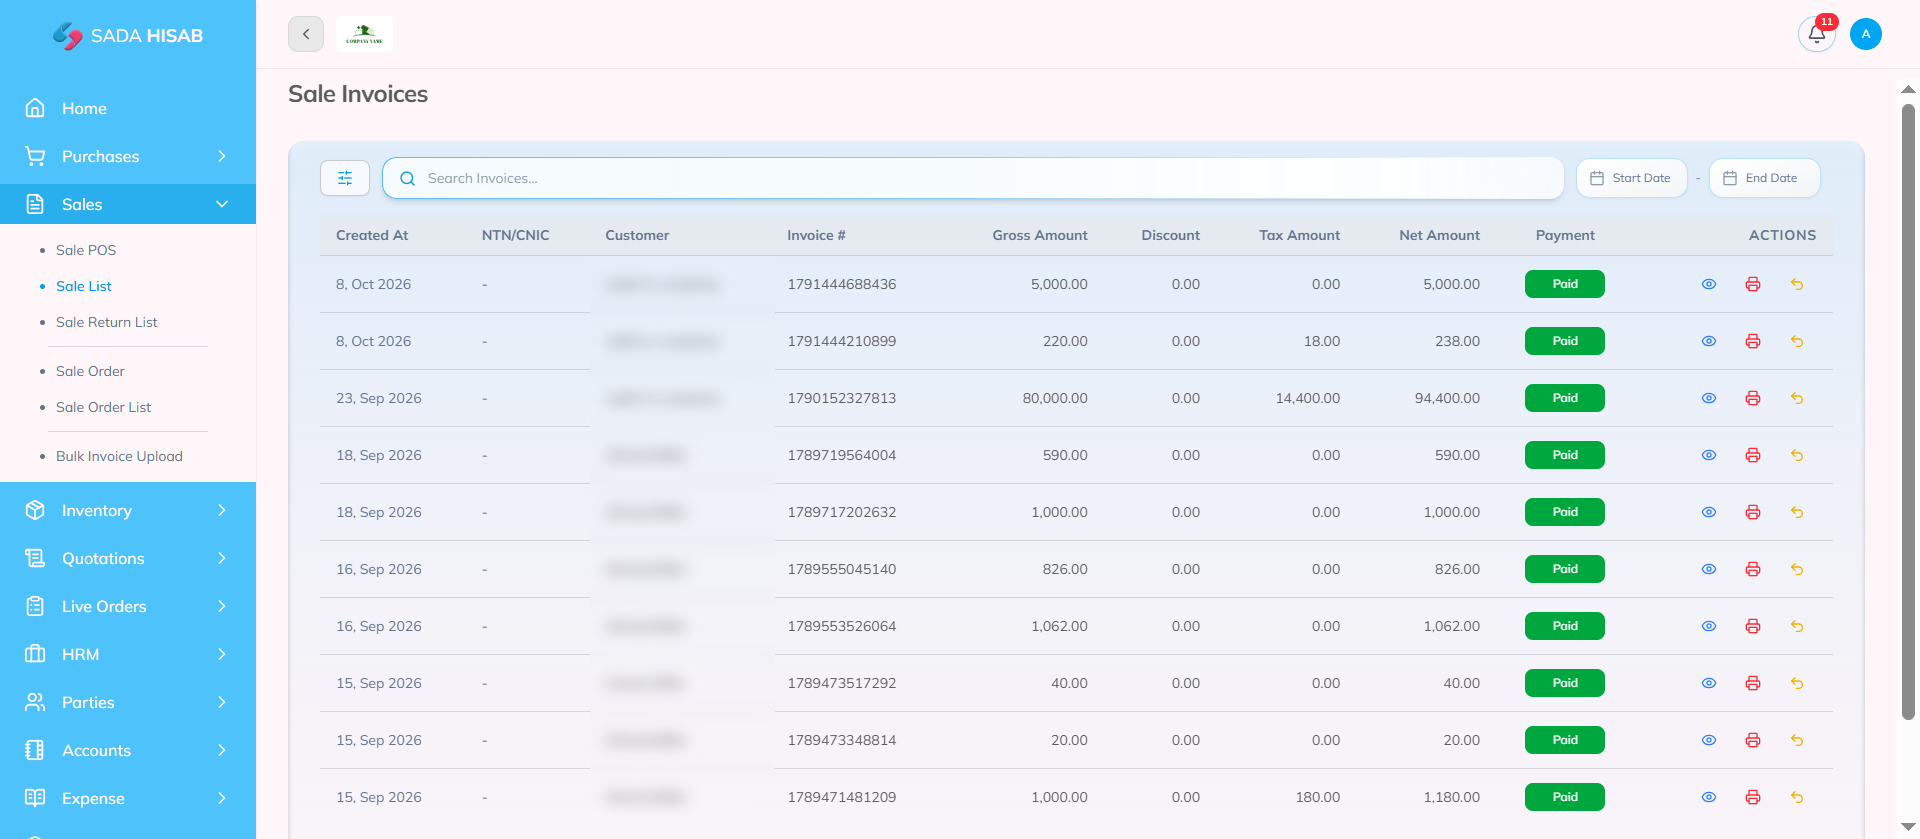Screen dimensions: 1920x839
Task: Open the filter settings icon button
Action: click(x=345, y=178)
